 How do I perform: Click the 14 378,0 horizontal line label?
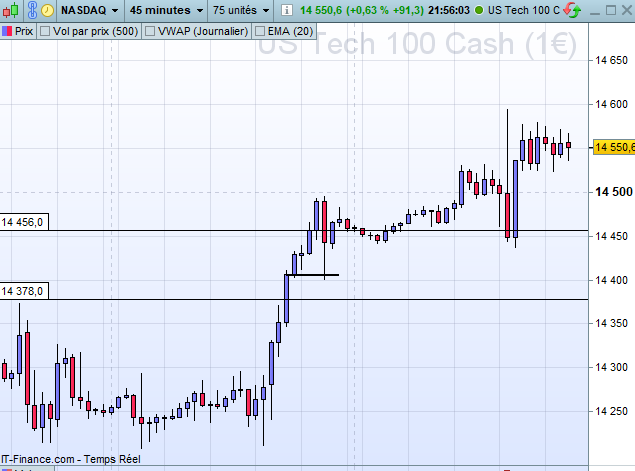[x=24, y=291]
